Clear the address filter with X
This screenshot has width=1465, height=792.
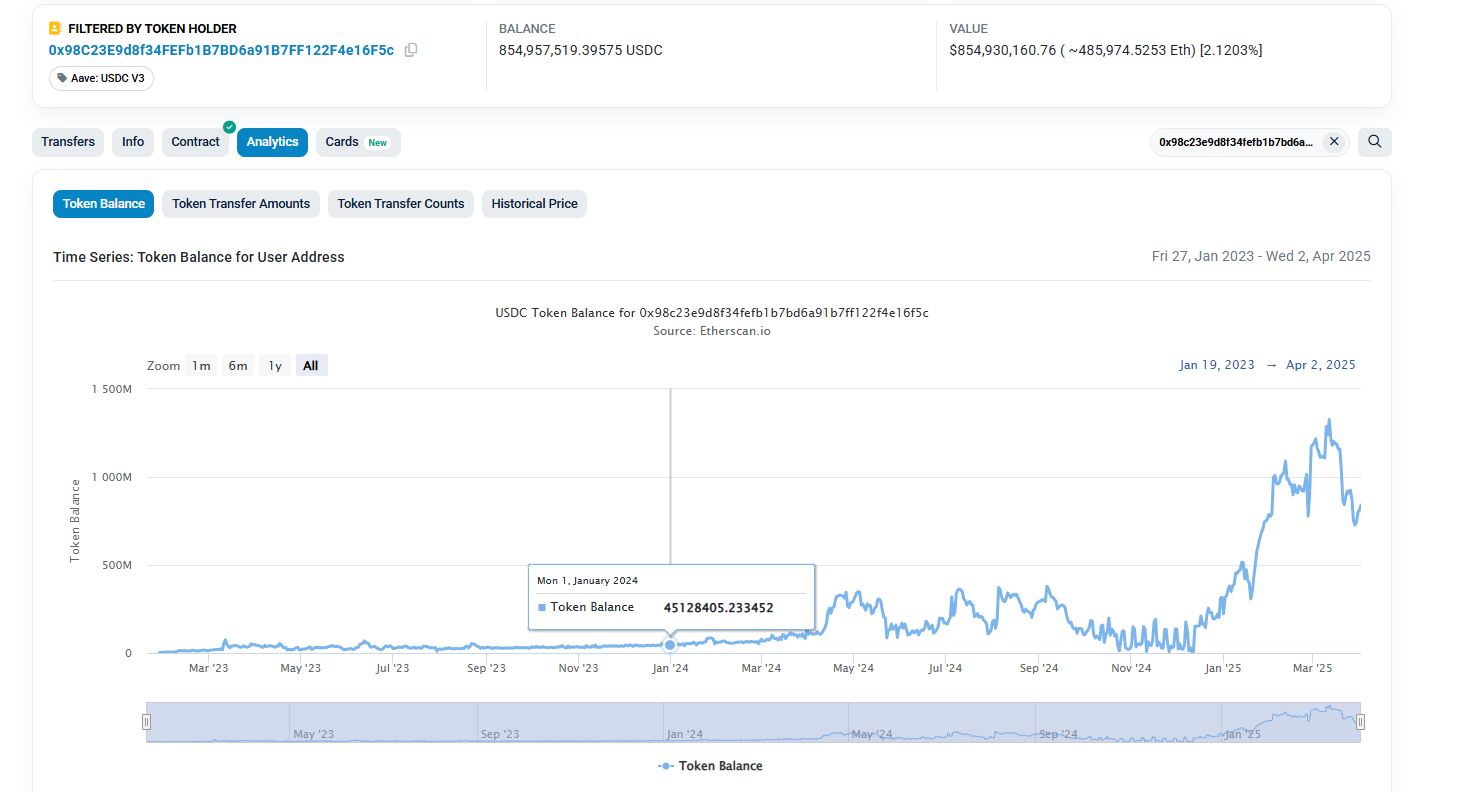tap(1333, 142)
